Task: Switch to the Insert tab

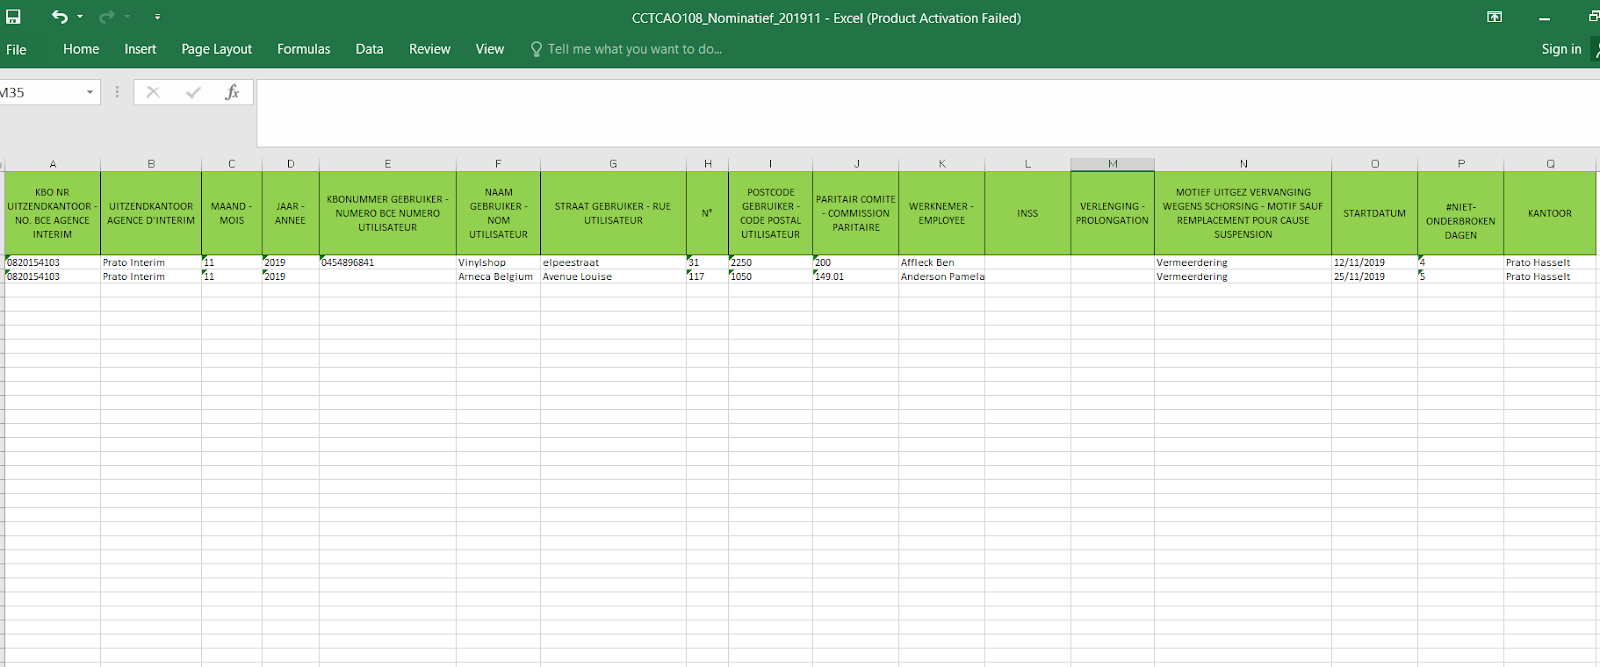Action: [140, 49]
